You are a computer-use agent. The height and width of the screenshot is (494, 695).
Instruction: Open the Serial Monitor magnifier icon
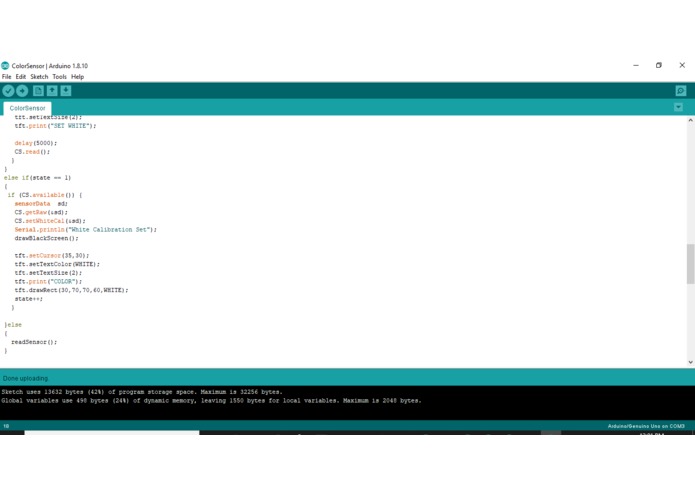(681, 91)
